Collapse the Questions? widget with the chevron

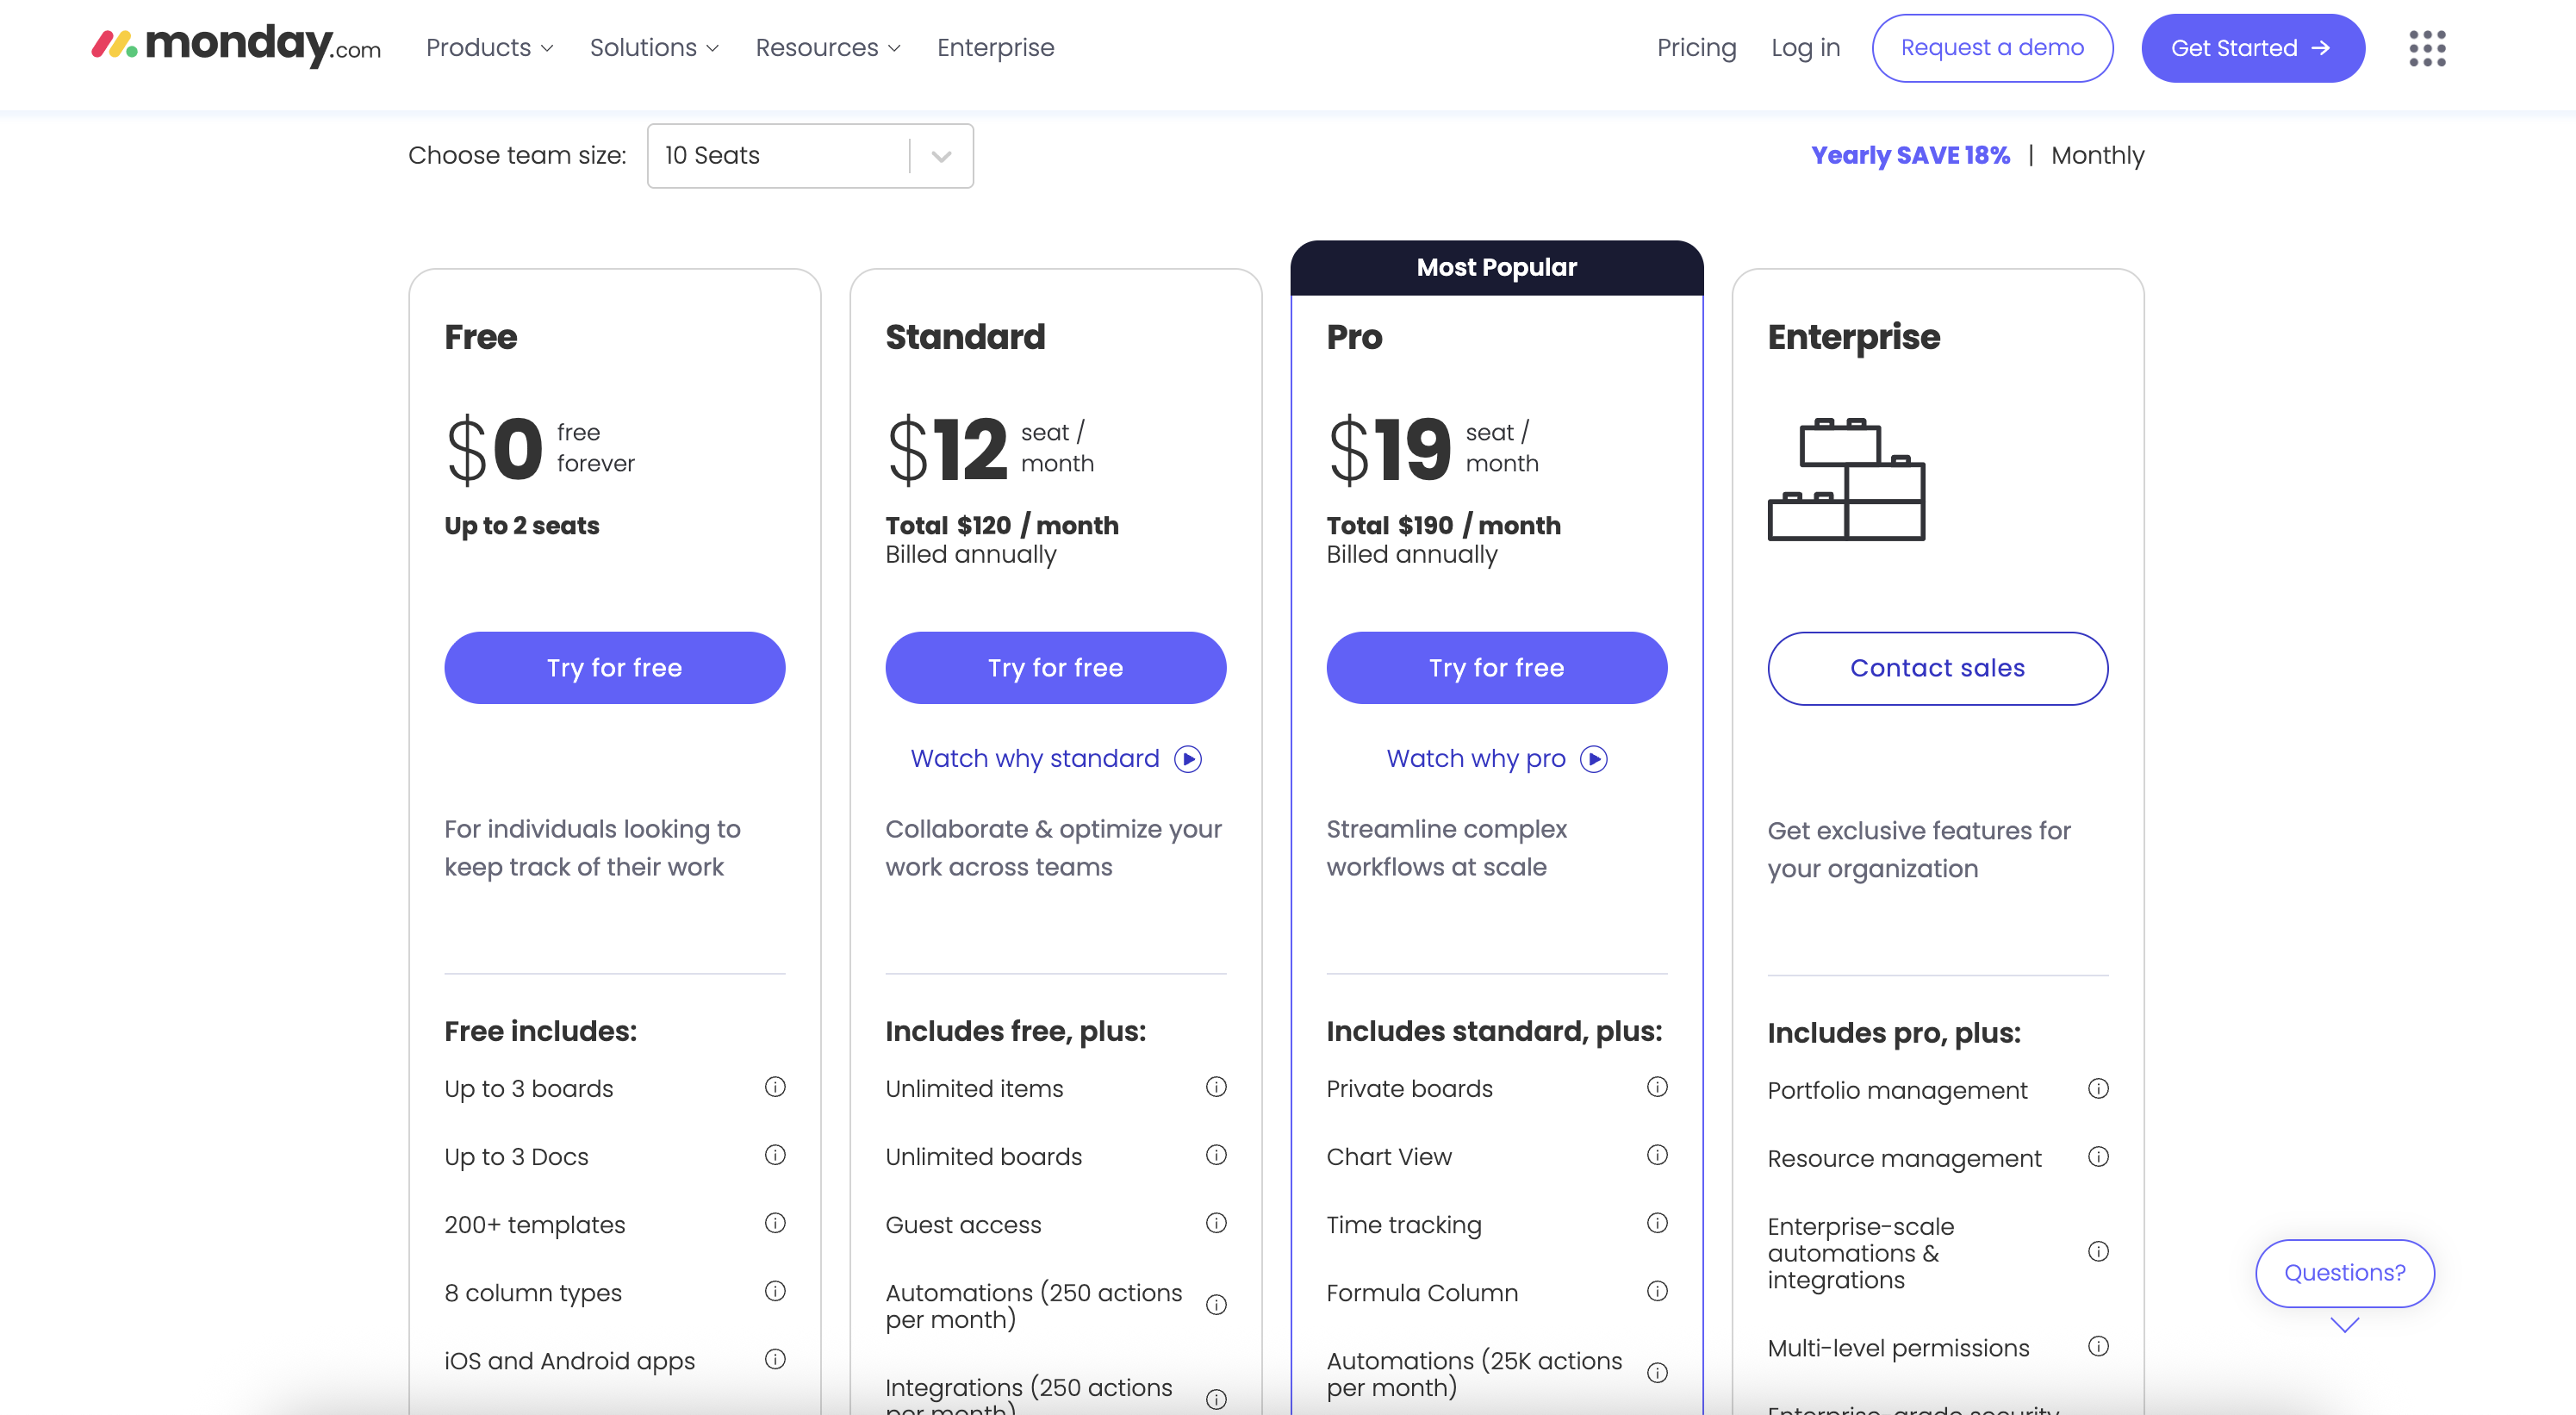(2344, 1325)
